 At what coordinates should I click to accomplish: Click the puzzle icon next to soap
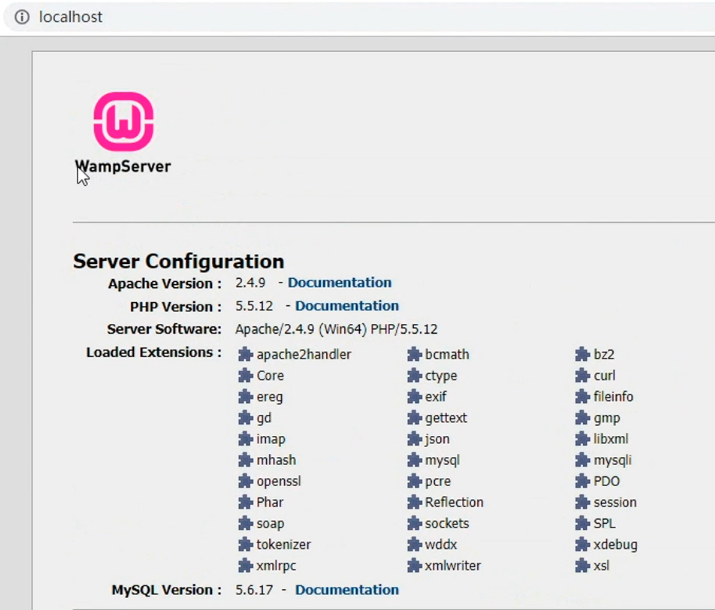click(245, 523)
